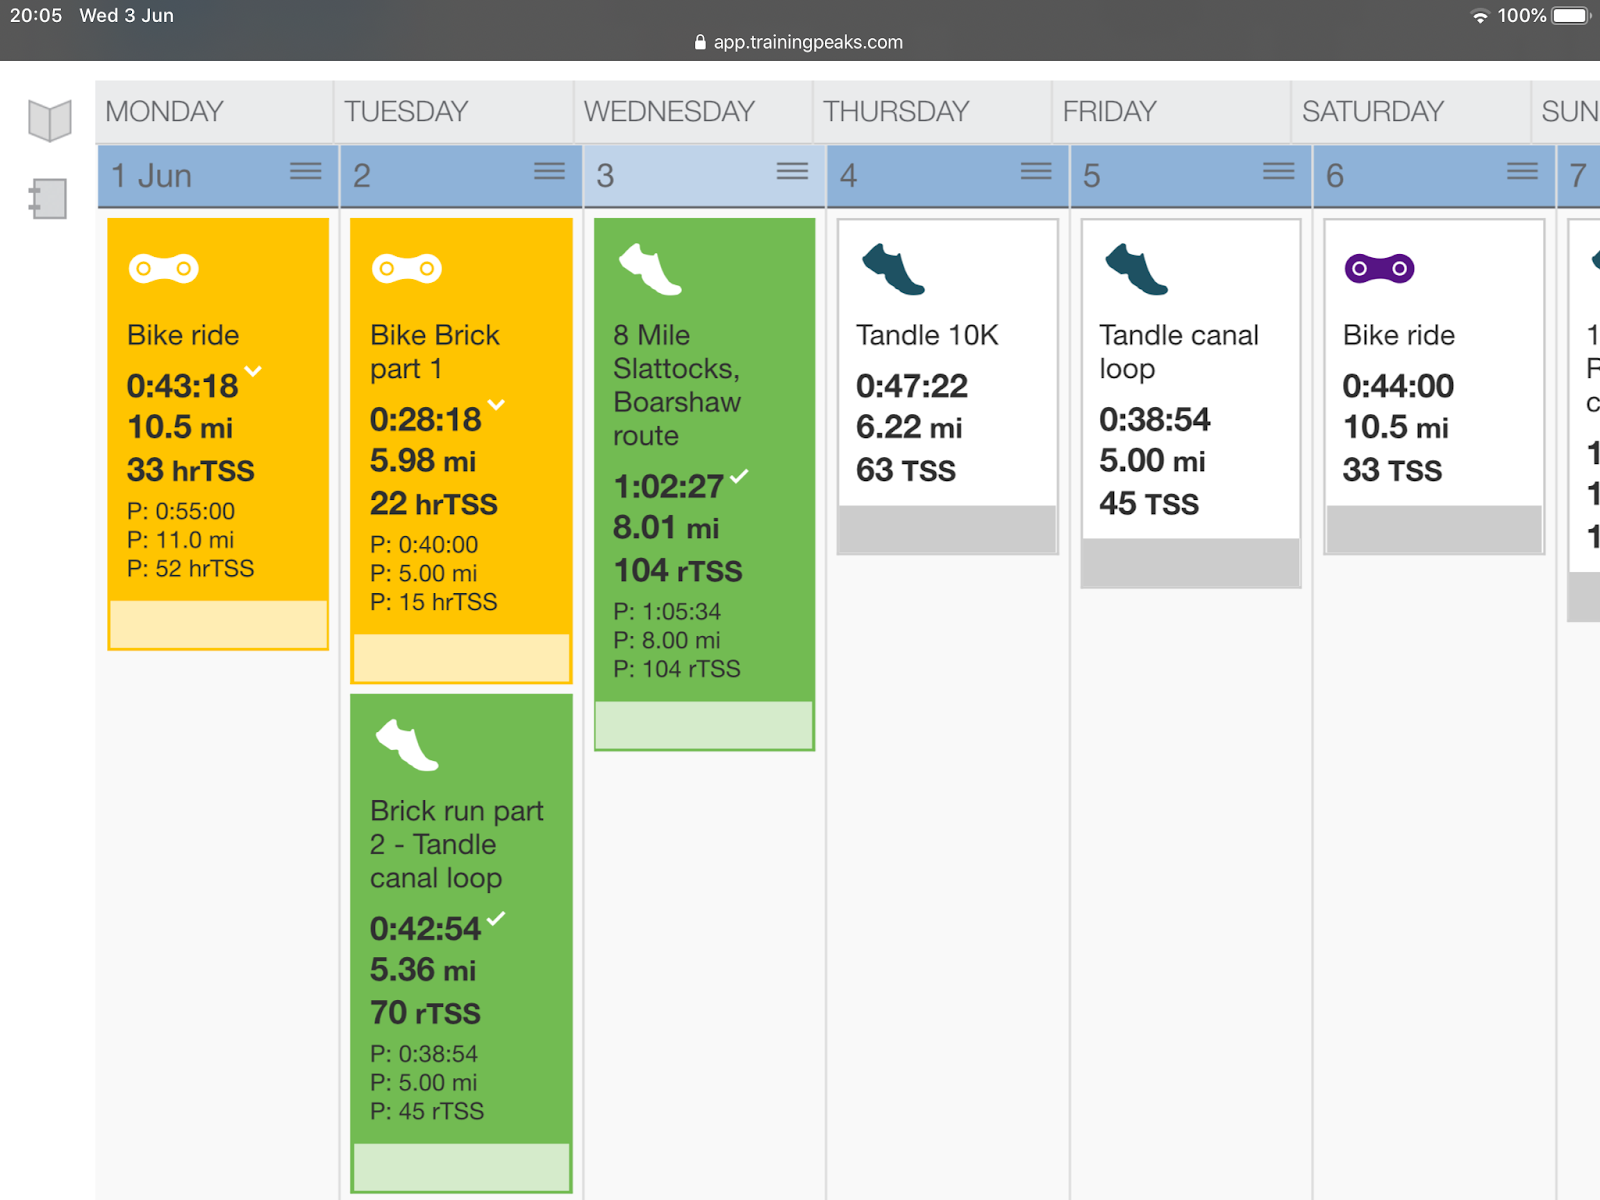Screen dimensions: 1600x1200
Task: Click the shoe icon on 8 Mile Slattocks run
Action: click(x=650, y=269)
